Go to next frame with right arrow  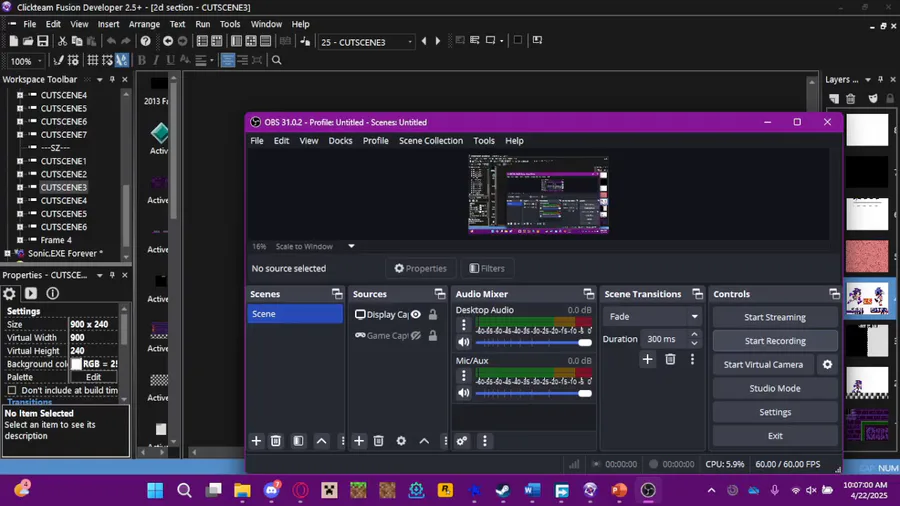click(437, 41)
